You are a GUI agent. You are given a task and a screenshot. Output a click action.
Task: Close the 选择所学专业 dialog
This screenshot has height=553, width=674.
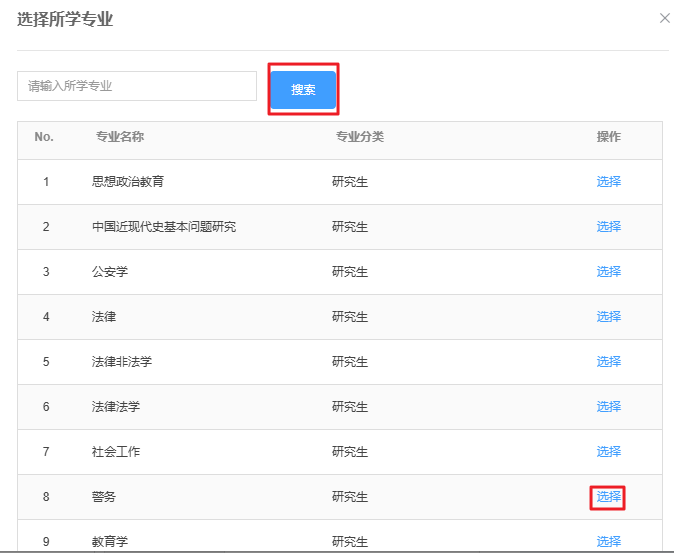[665, 18]
